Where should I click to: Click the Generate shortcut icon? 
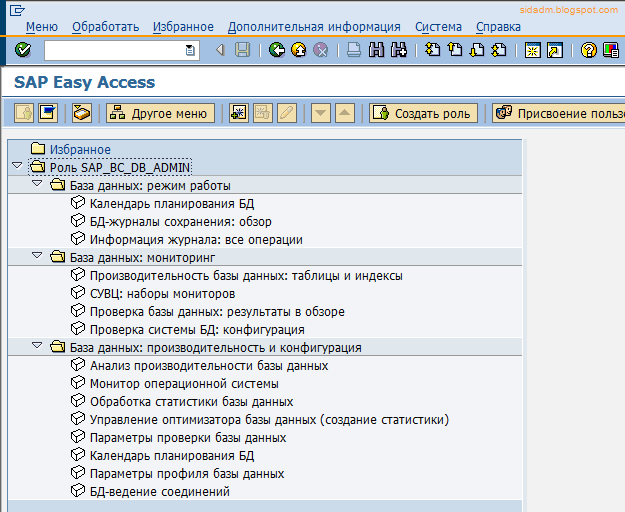(554, 50)
